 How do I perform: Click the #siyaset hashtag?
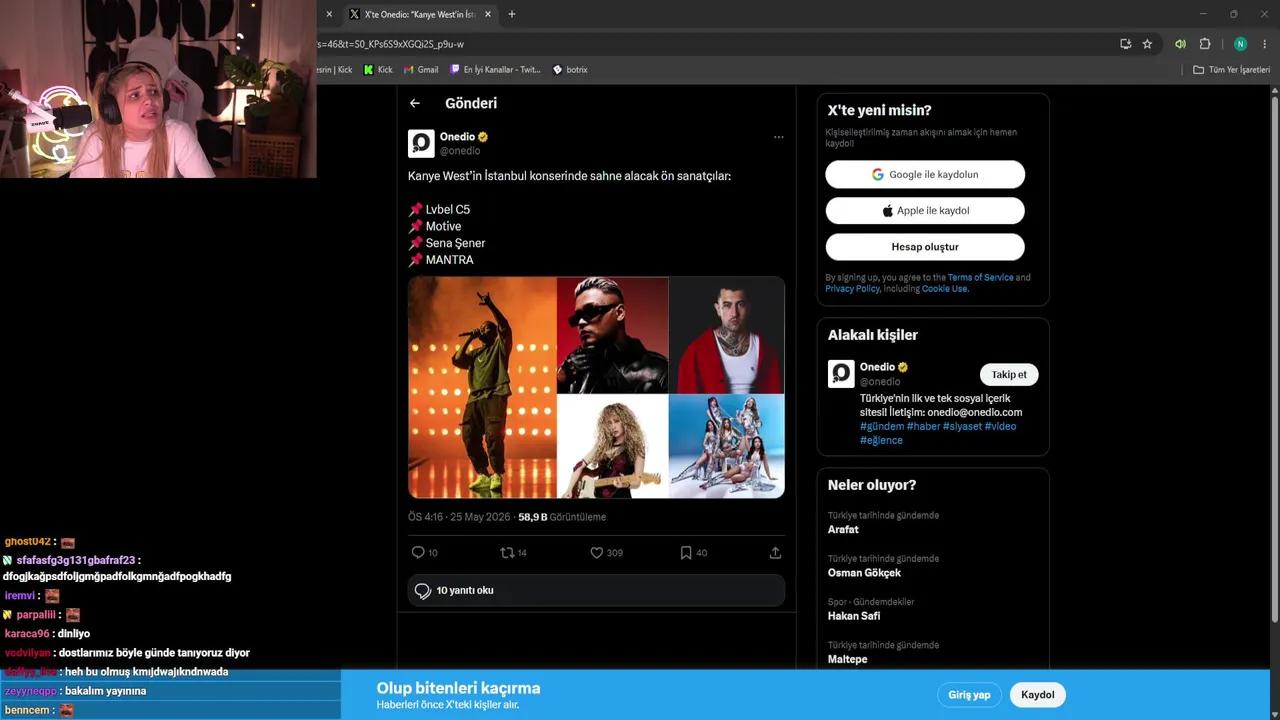[x=962, y=426]
